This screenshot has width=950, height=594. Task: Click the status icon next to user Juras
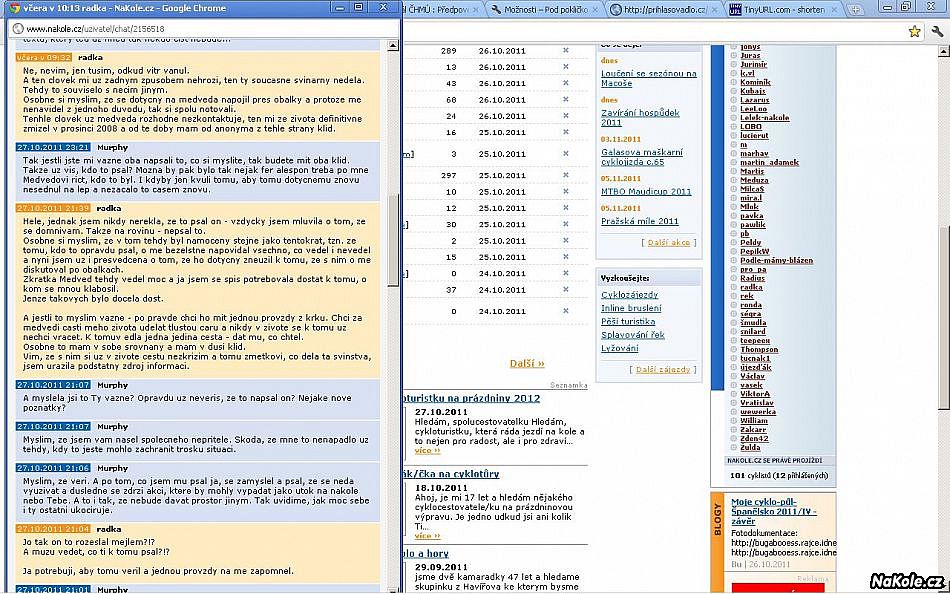pyautogui.click(x=733, y=56)
